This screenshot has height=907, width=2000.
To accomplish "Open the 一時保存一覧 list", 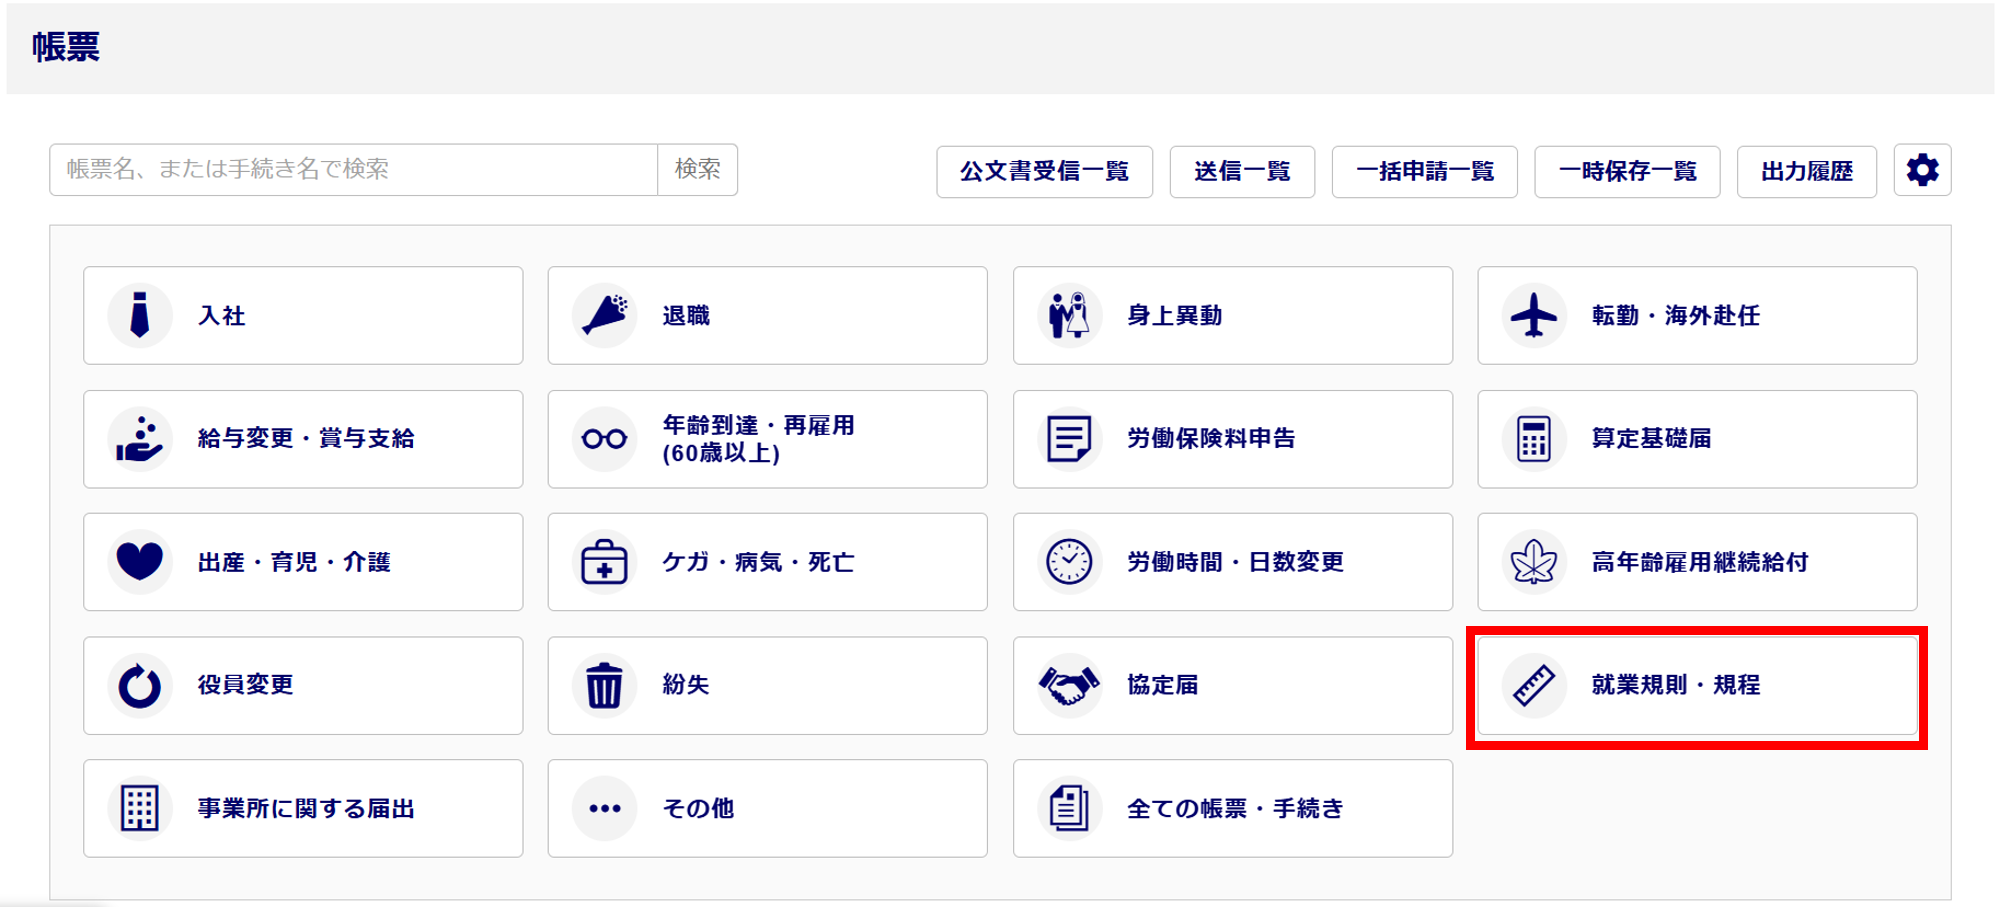I will [1627, 171].
